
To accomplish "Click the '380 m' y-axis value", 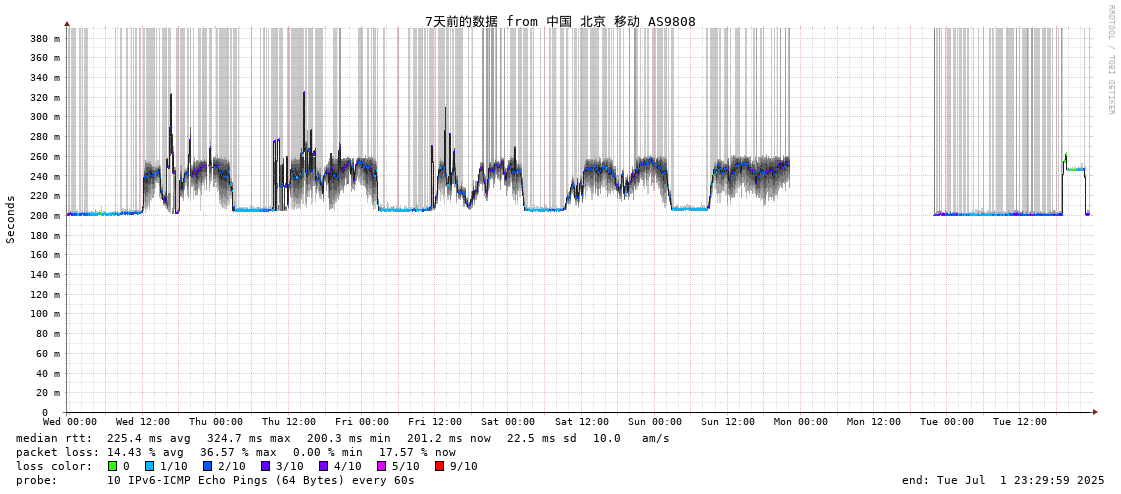I will click(45, 39).
